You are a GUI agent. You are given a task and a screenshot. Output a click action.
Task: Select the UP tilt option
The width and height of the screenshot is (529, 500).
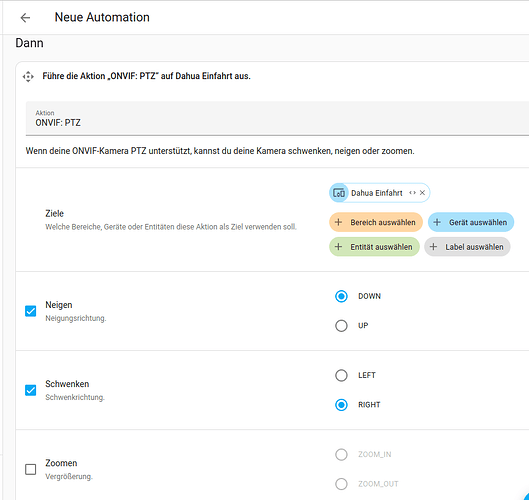coord(341,326)
